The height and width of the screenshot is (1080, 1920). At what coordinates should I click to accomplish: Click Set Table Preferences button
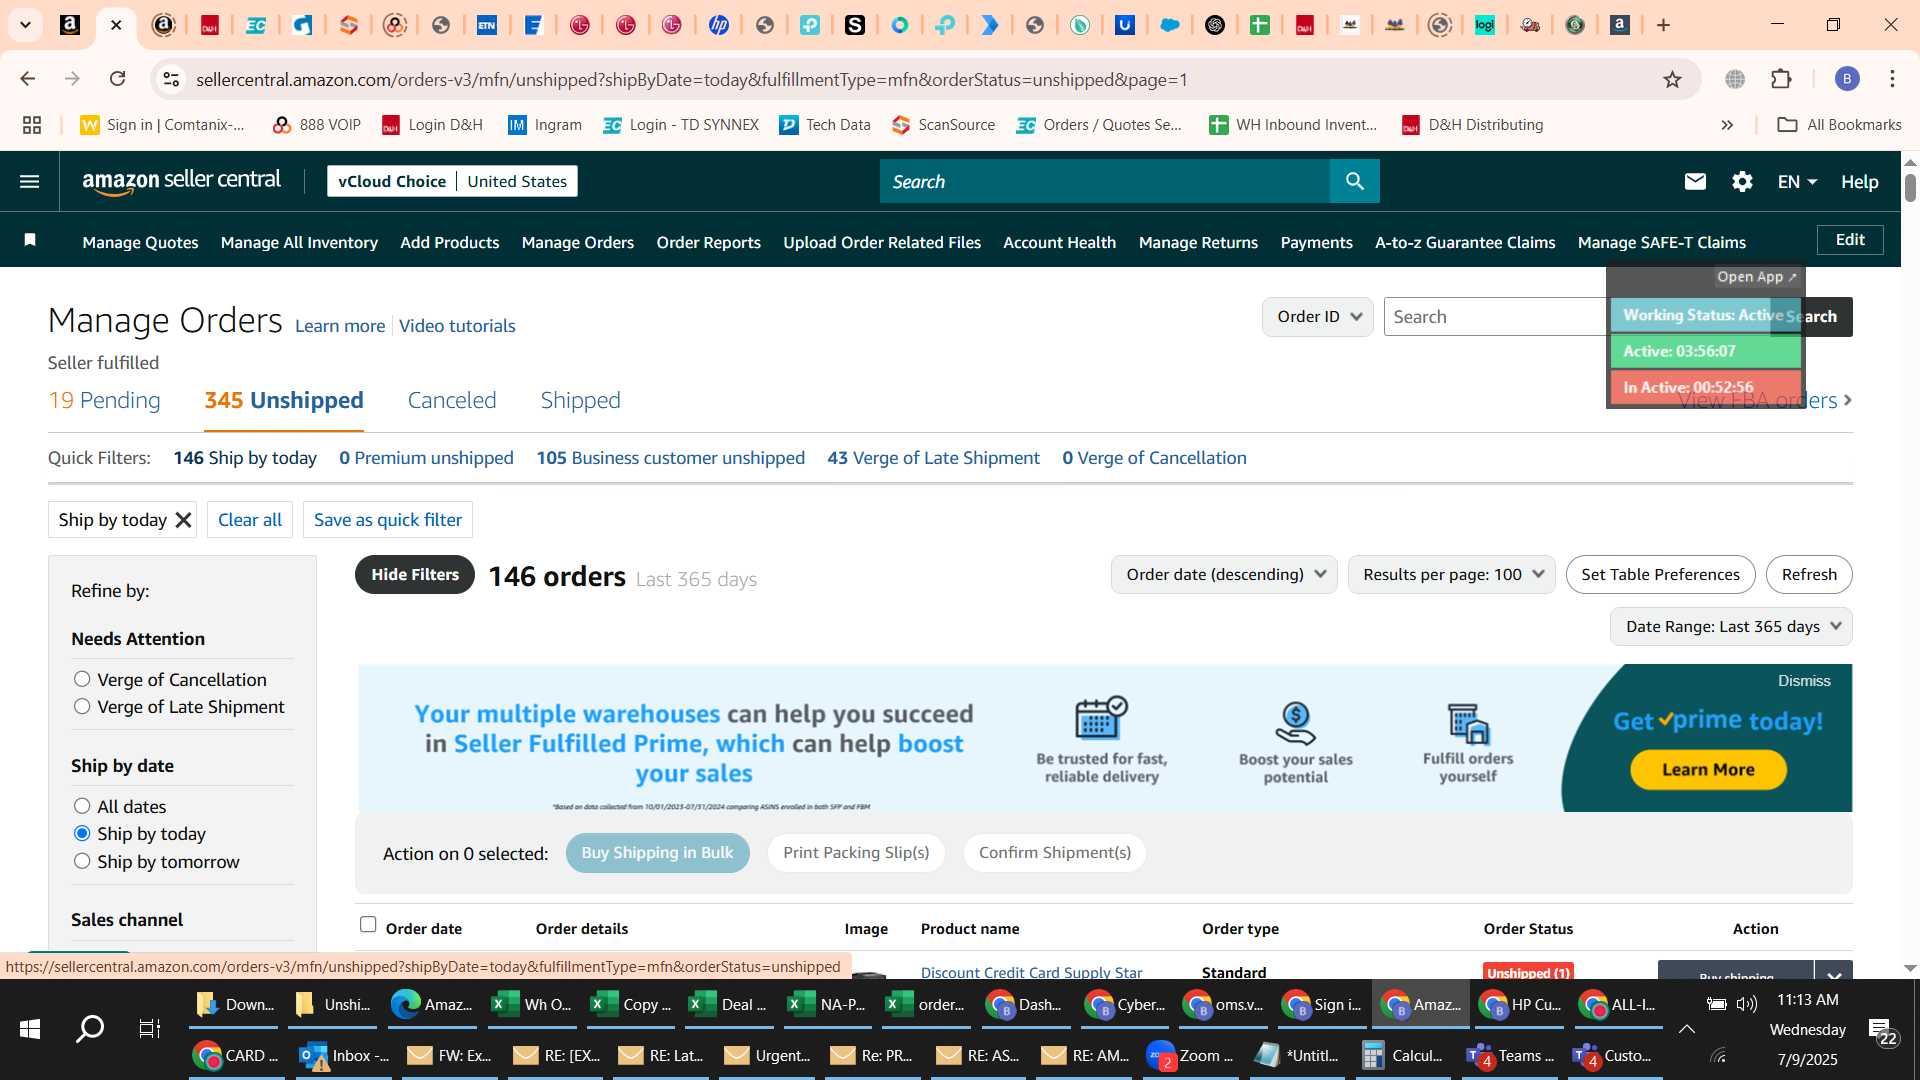click(x=1660, y=575)
